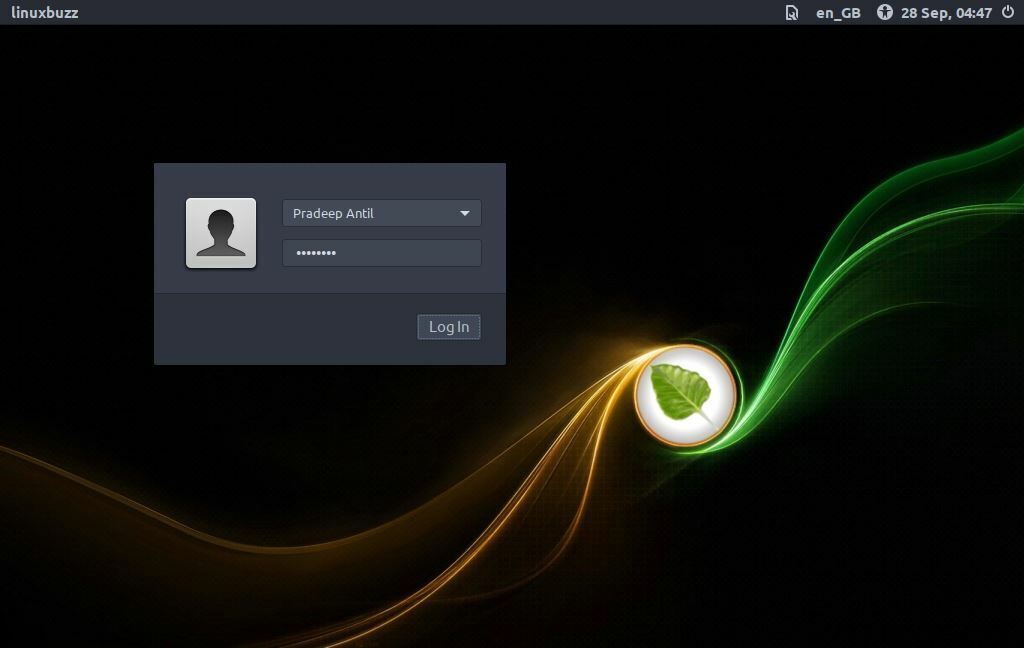Focus the password input field
Viewport: 1024px width, 648px height.
(381, 253)
